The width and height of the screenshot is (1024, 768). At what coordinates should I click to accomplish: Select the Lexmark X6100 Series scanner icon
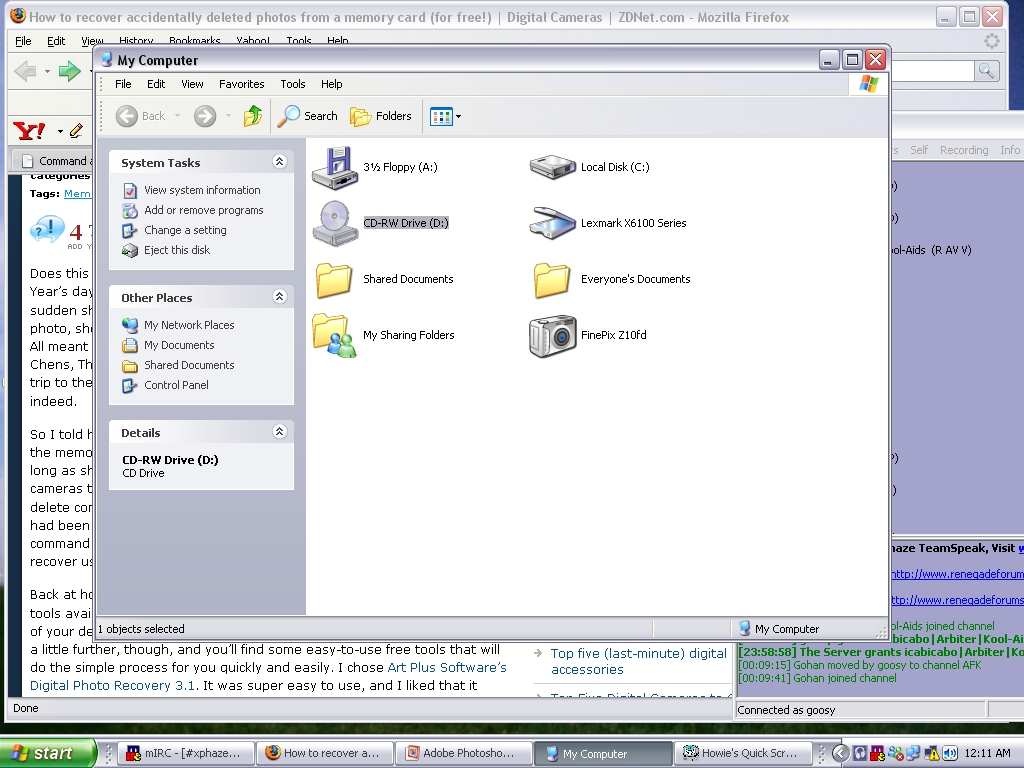pyautogui.click(x=552, y=223)
